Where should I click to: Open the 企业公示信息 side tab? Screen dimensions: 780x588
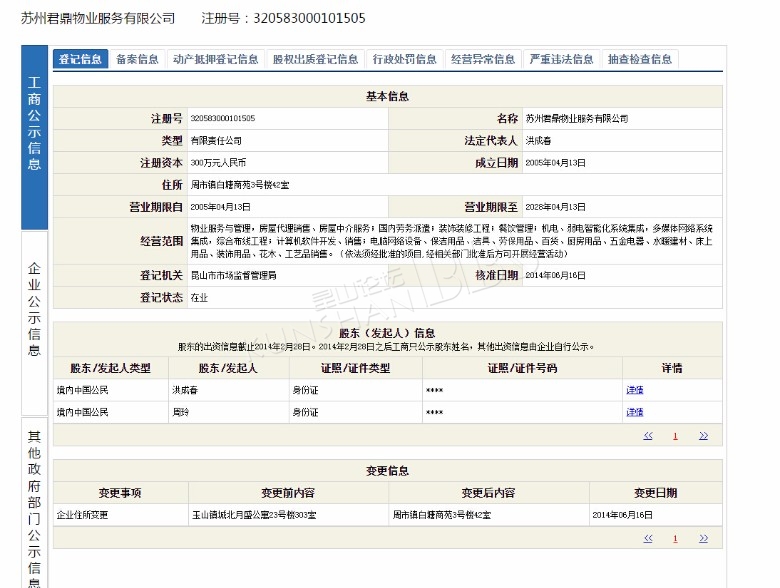pos(34,323)
